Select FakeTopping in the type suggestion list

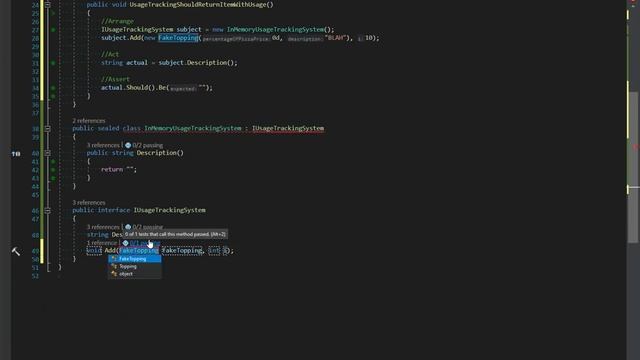pyautogui.click(x=135, y=259)
